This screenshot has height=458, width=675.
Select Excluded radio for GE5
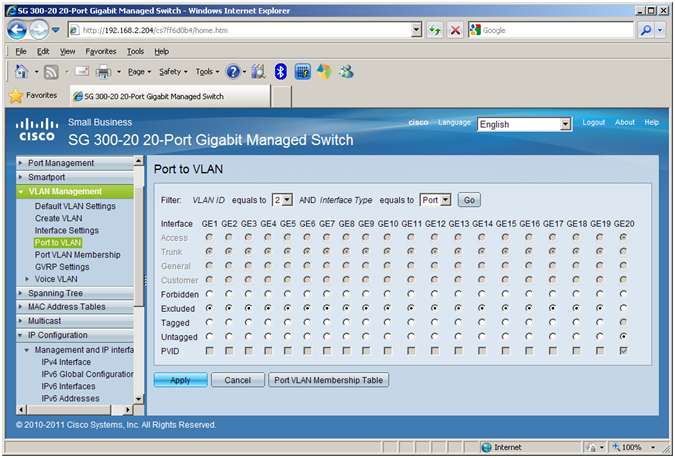(288, 308)
